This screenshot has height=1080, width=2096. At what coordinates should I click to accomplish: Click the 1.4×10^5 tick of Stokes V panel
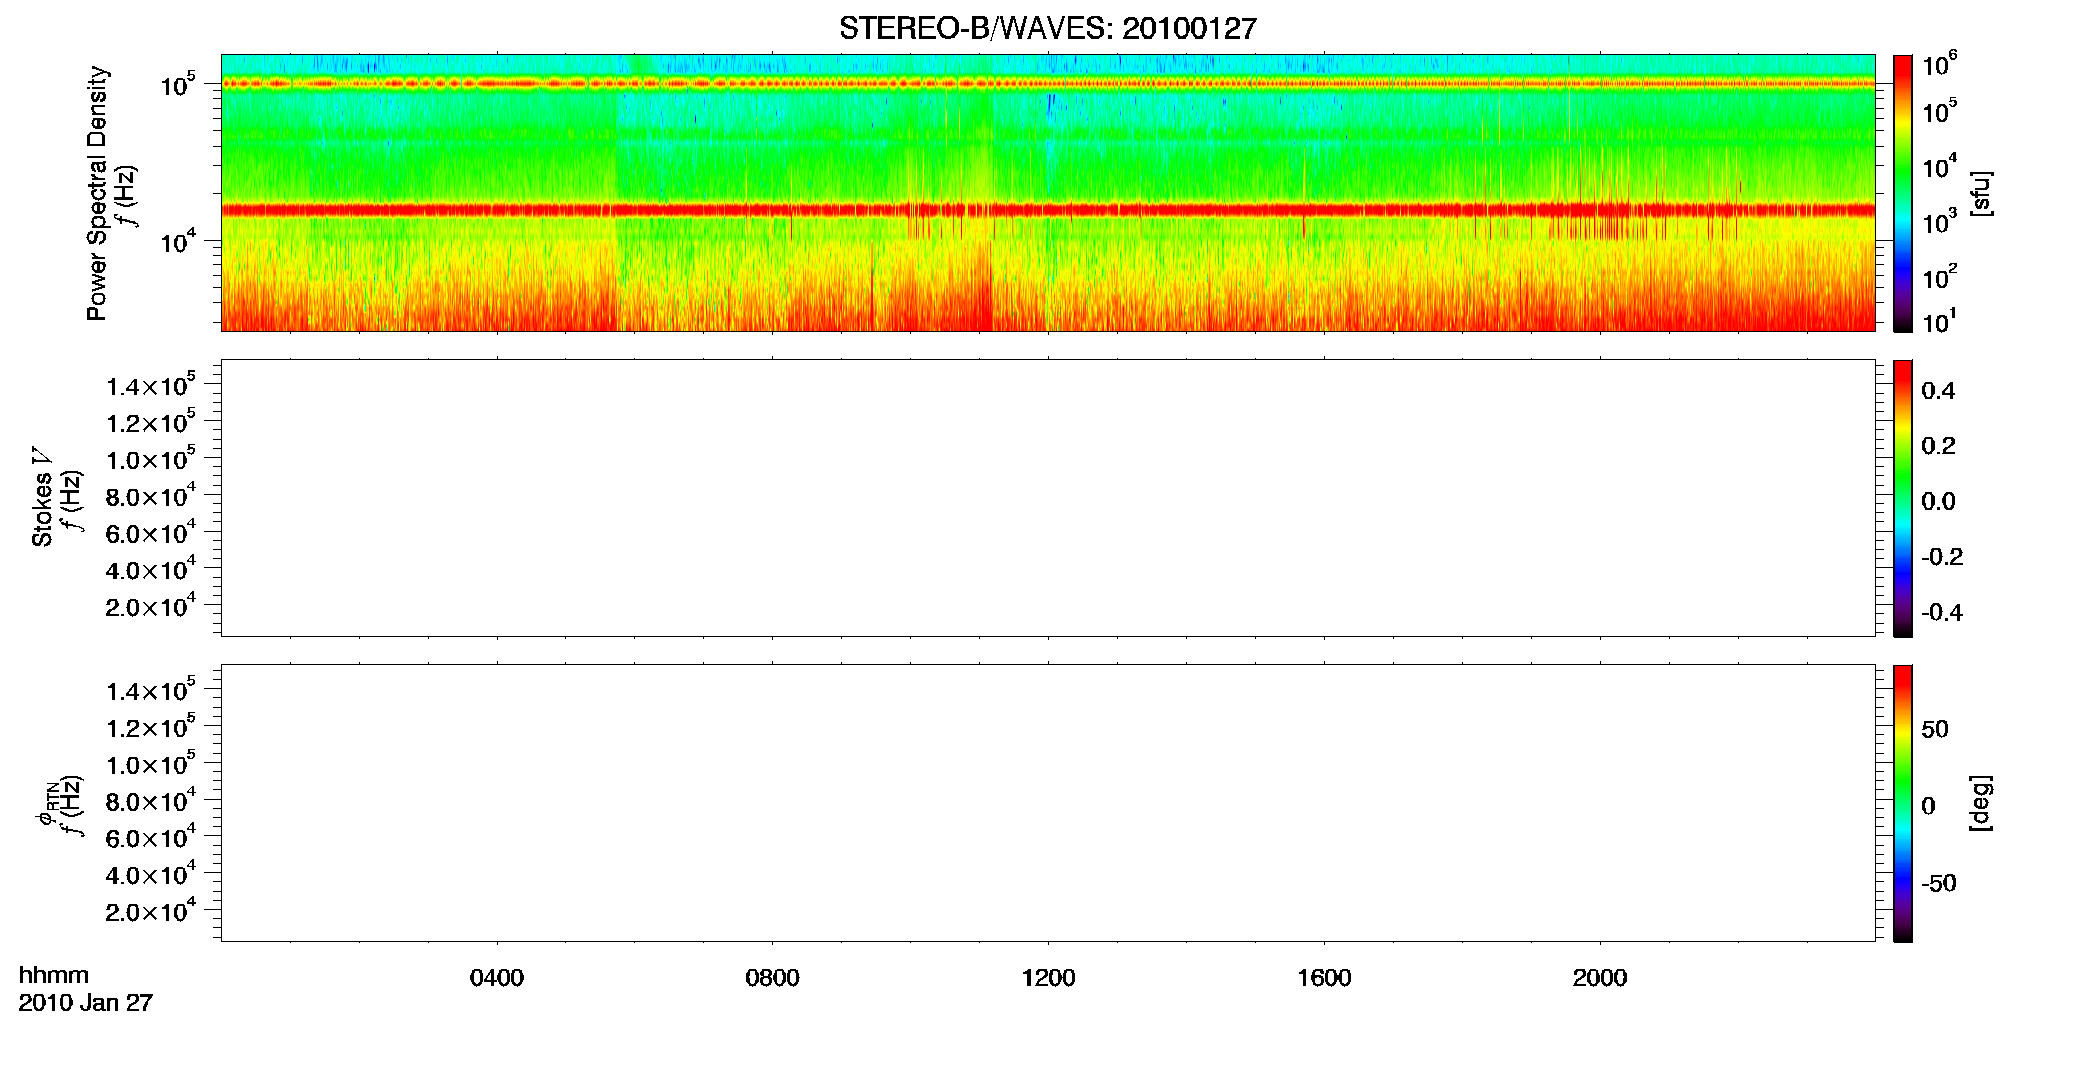pos(151,385)
